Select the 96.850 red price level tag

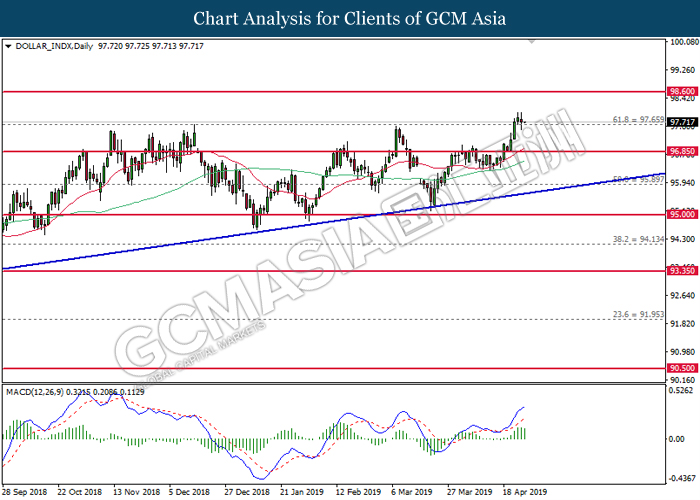coord(681,151)
